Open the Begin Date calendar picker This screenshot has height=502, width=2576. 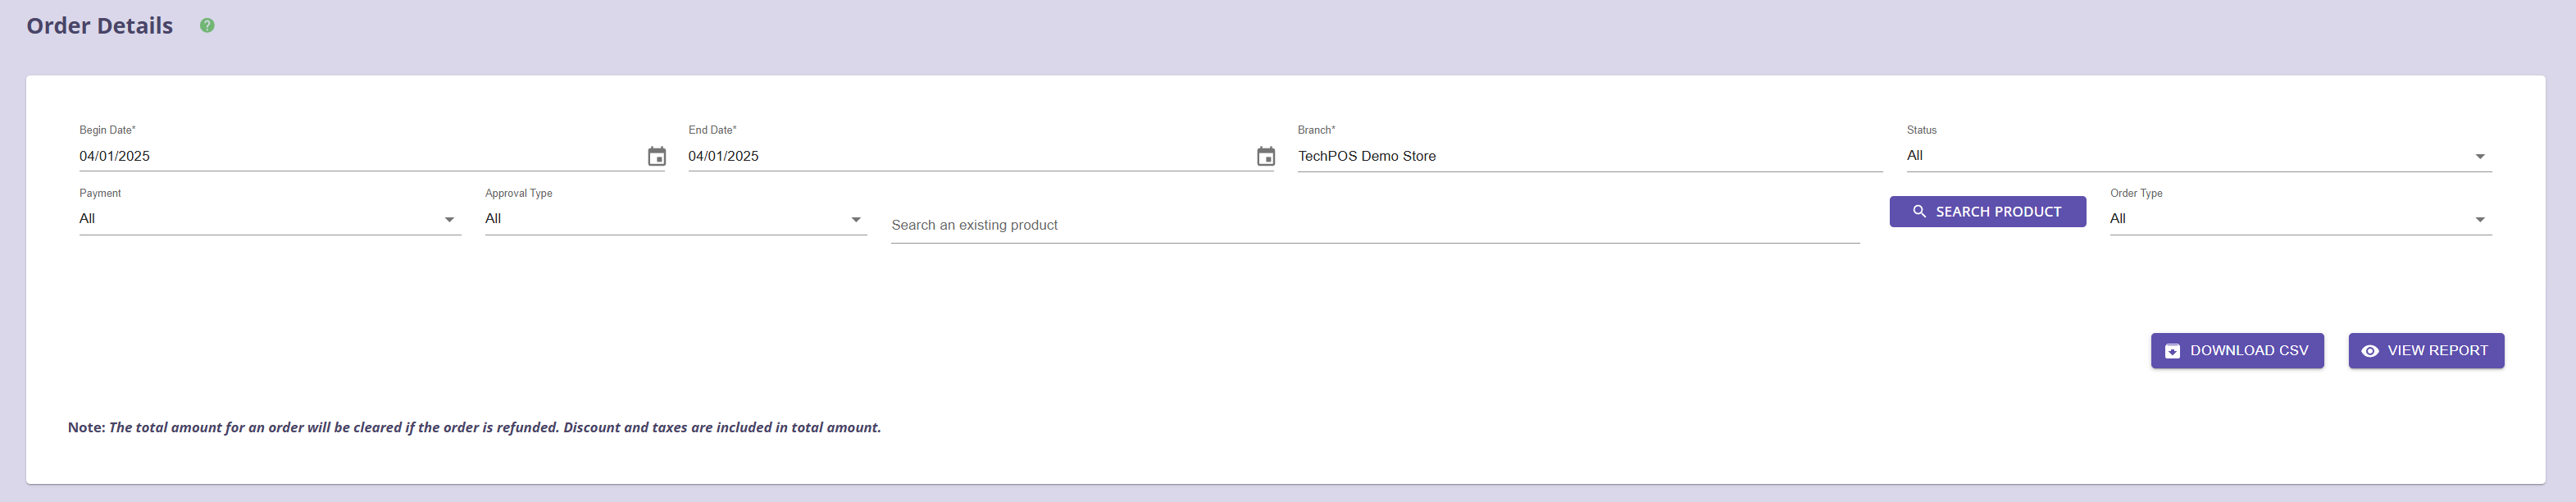pos(656,157)
